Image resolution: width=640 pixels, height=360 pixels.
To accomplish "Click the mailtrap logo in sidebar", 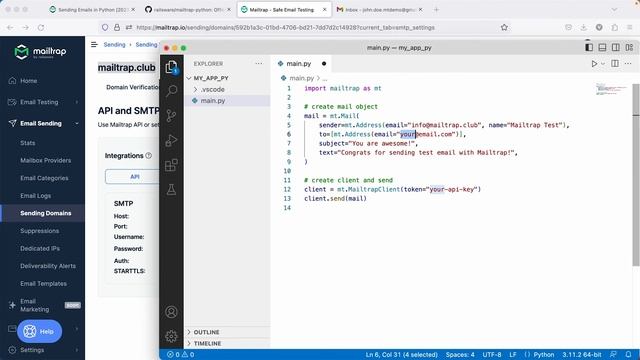I will click(x=40, y=52).
